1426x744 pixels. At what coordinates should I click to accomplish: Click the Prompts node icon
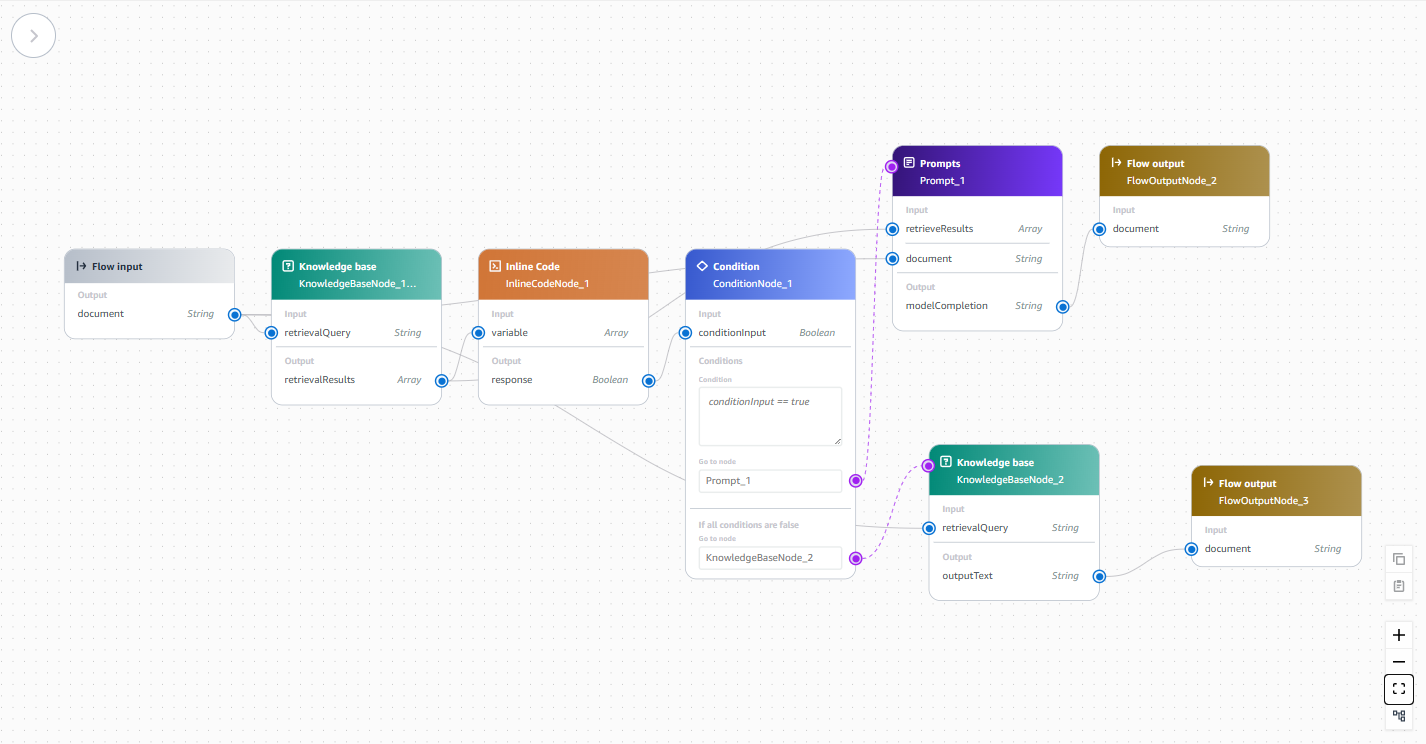(908, 163)
